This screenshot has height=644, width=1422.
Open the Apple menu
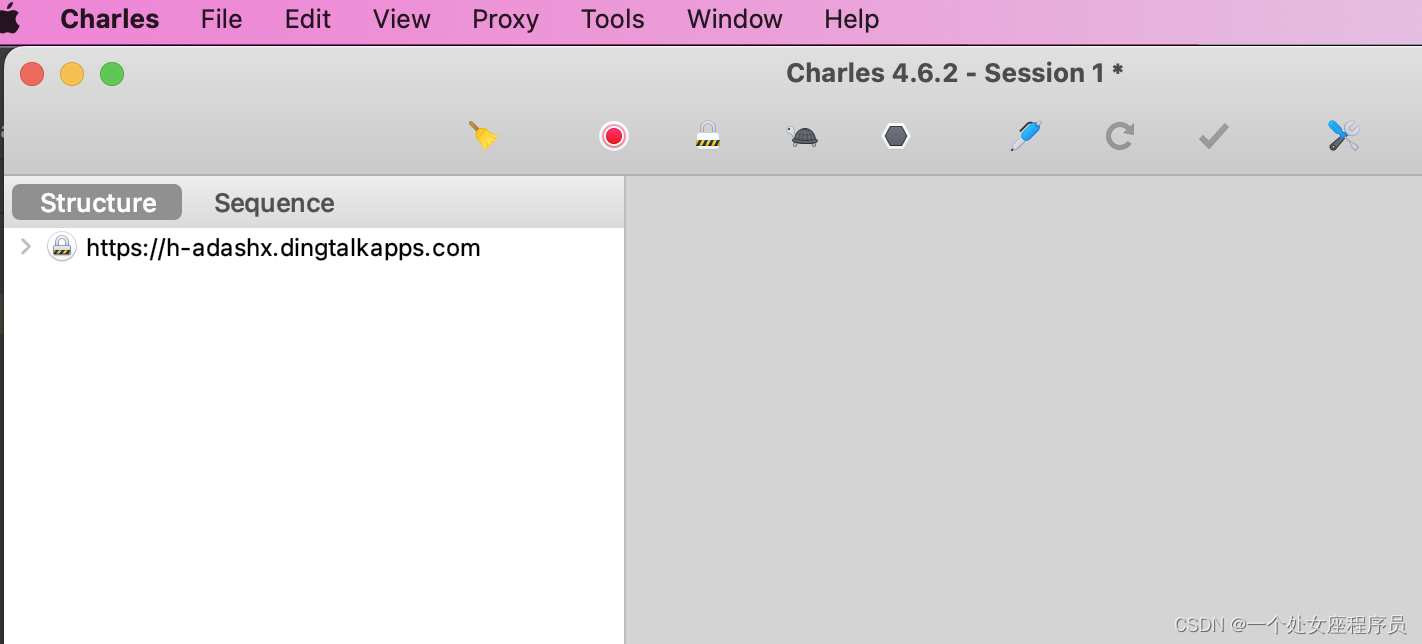coord(9,18)
